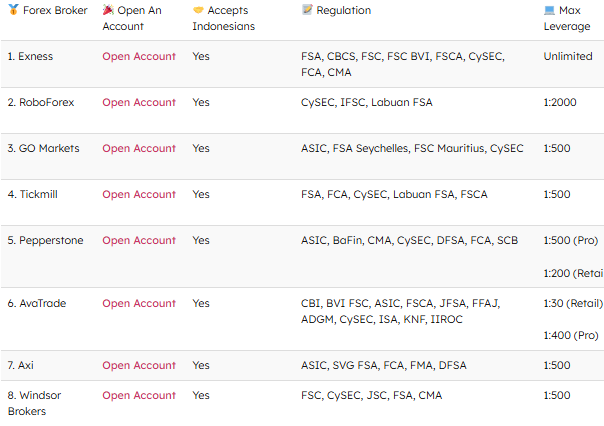Click the Pepperstone broker name cell
The width and height of the screenshot is (604, 426).
(45, 240)
